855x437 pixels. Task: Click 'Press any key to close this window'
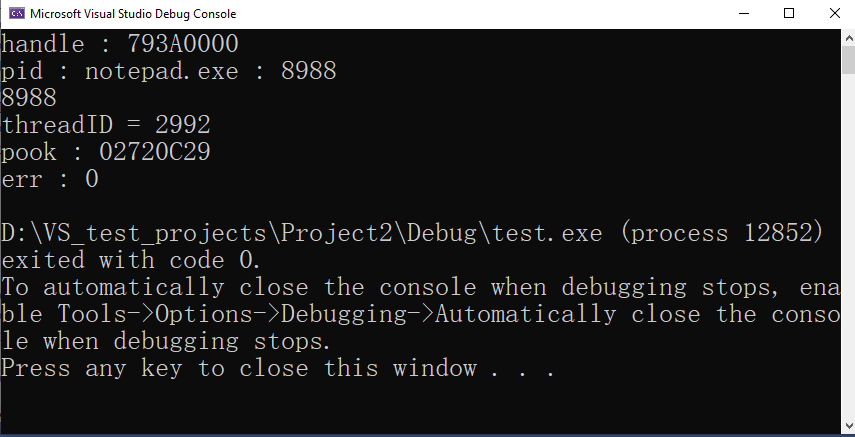239,368
